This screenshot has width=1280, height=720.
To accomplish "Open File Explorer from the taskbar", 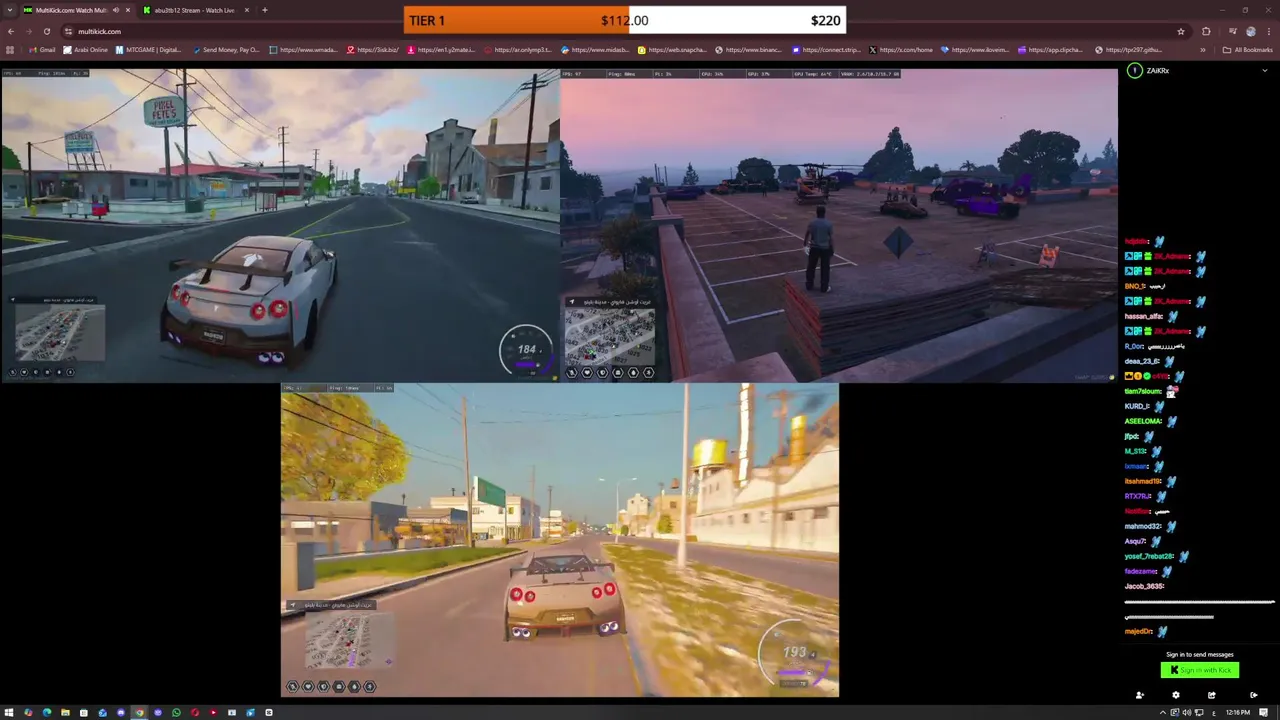I will [65, 712].
